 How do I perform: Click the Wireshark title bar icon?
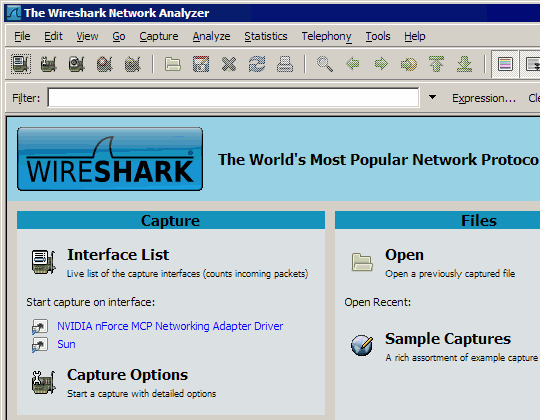14,13
